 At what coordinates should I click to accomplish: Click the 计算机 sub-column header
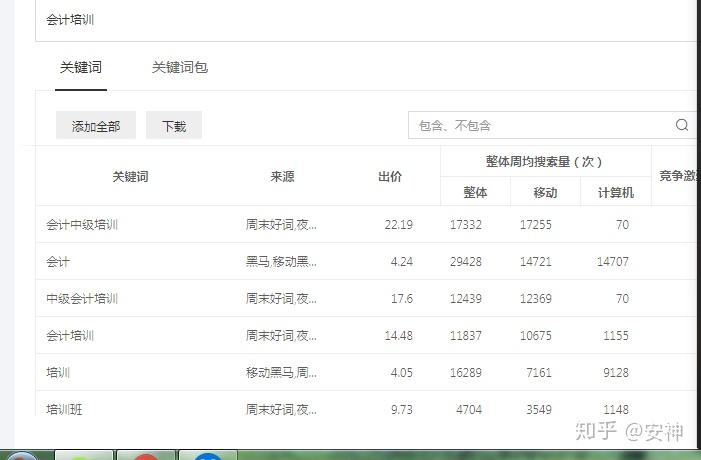(x=616, y=193)
